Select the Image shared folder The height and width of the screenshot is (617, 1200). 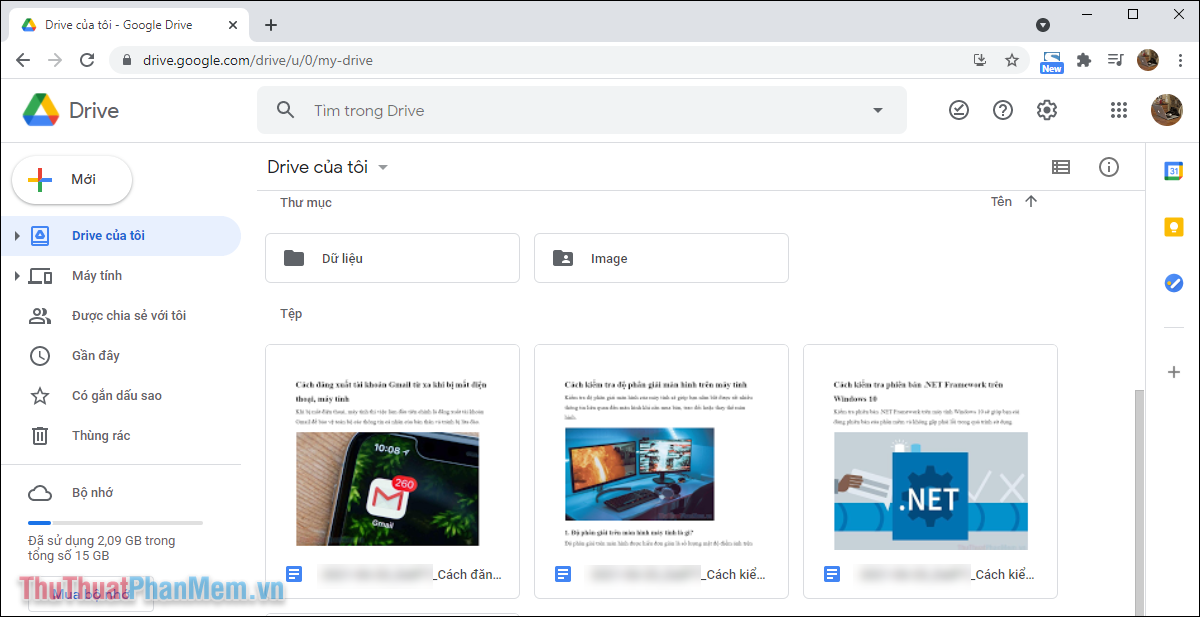tap(661, 258)
